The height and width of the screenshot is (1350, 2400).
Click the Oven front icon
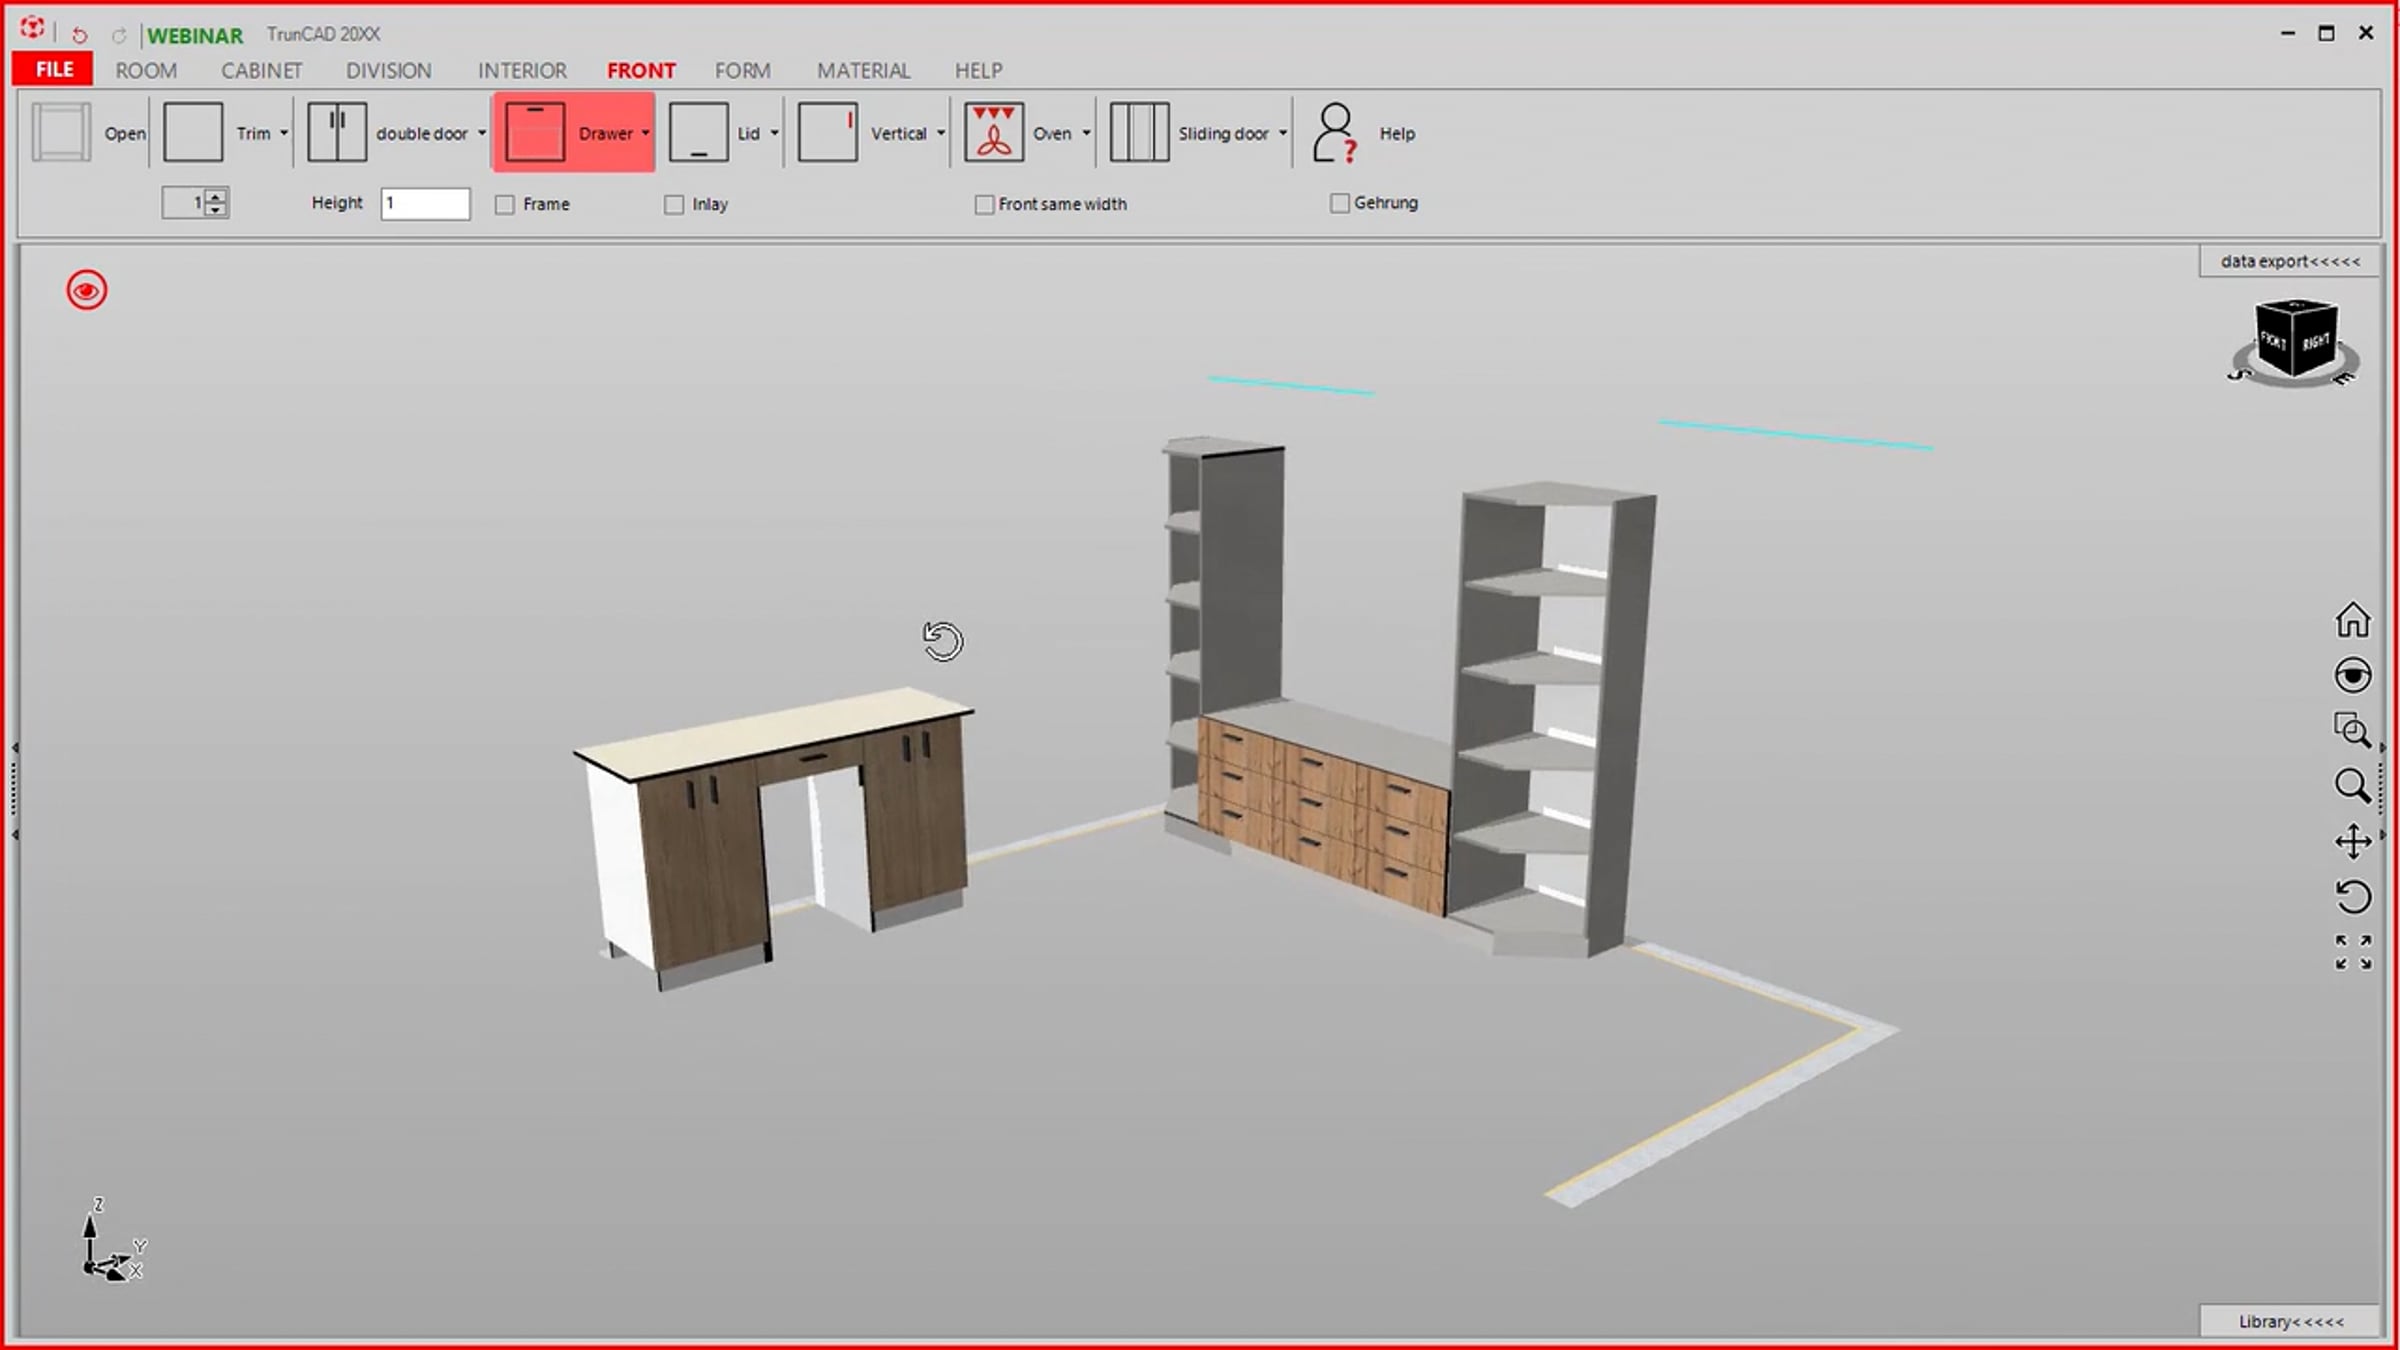[993, 132]
